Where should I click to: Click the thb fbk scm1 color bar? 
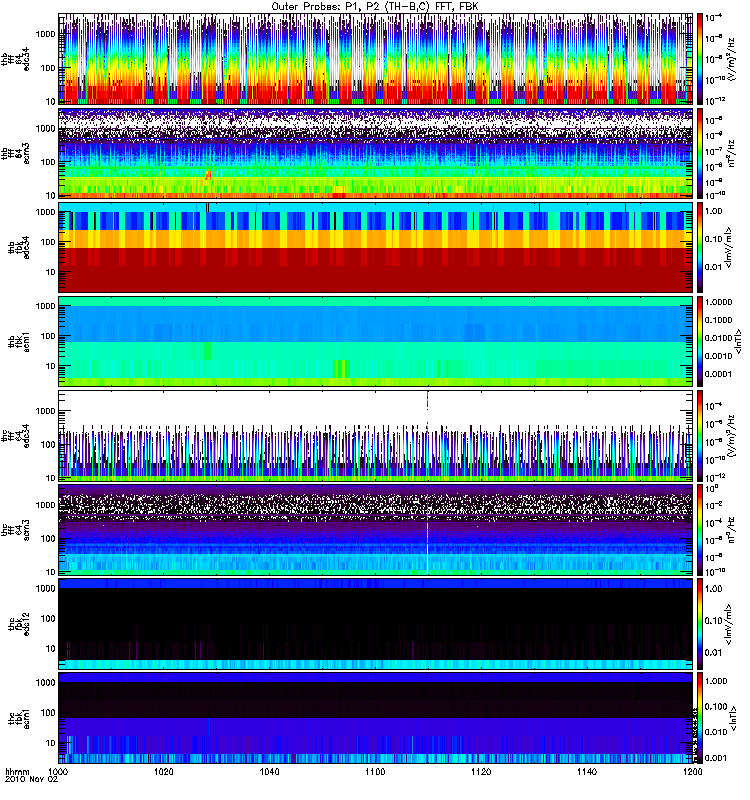click(700, 341)
